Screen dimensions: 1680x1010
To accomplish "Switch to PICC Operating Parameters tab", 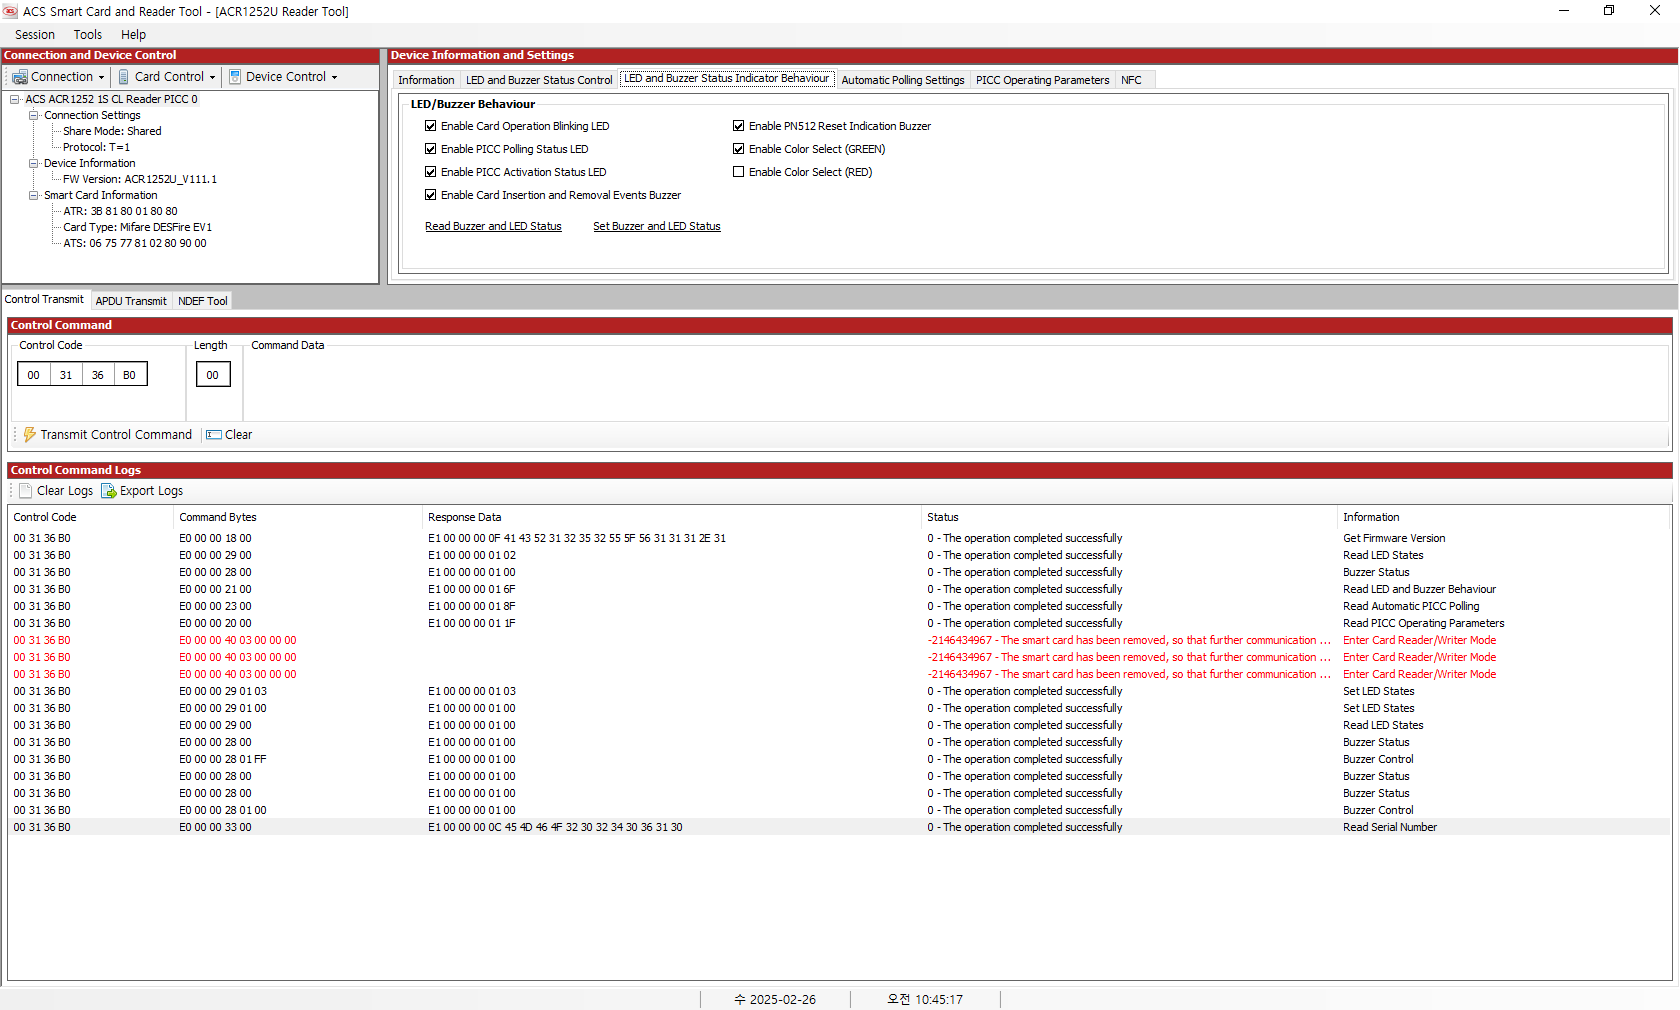I will coord(1043,80).
